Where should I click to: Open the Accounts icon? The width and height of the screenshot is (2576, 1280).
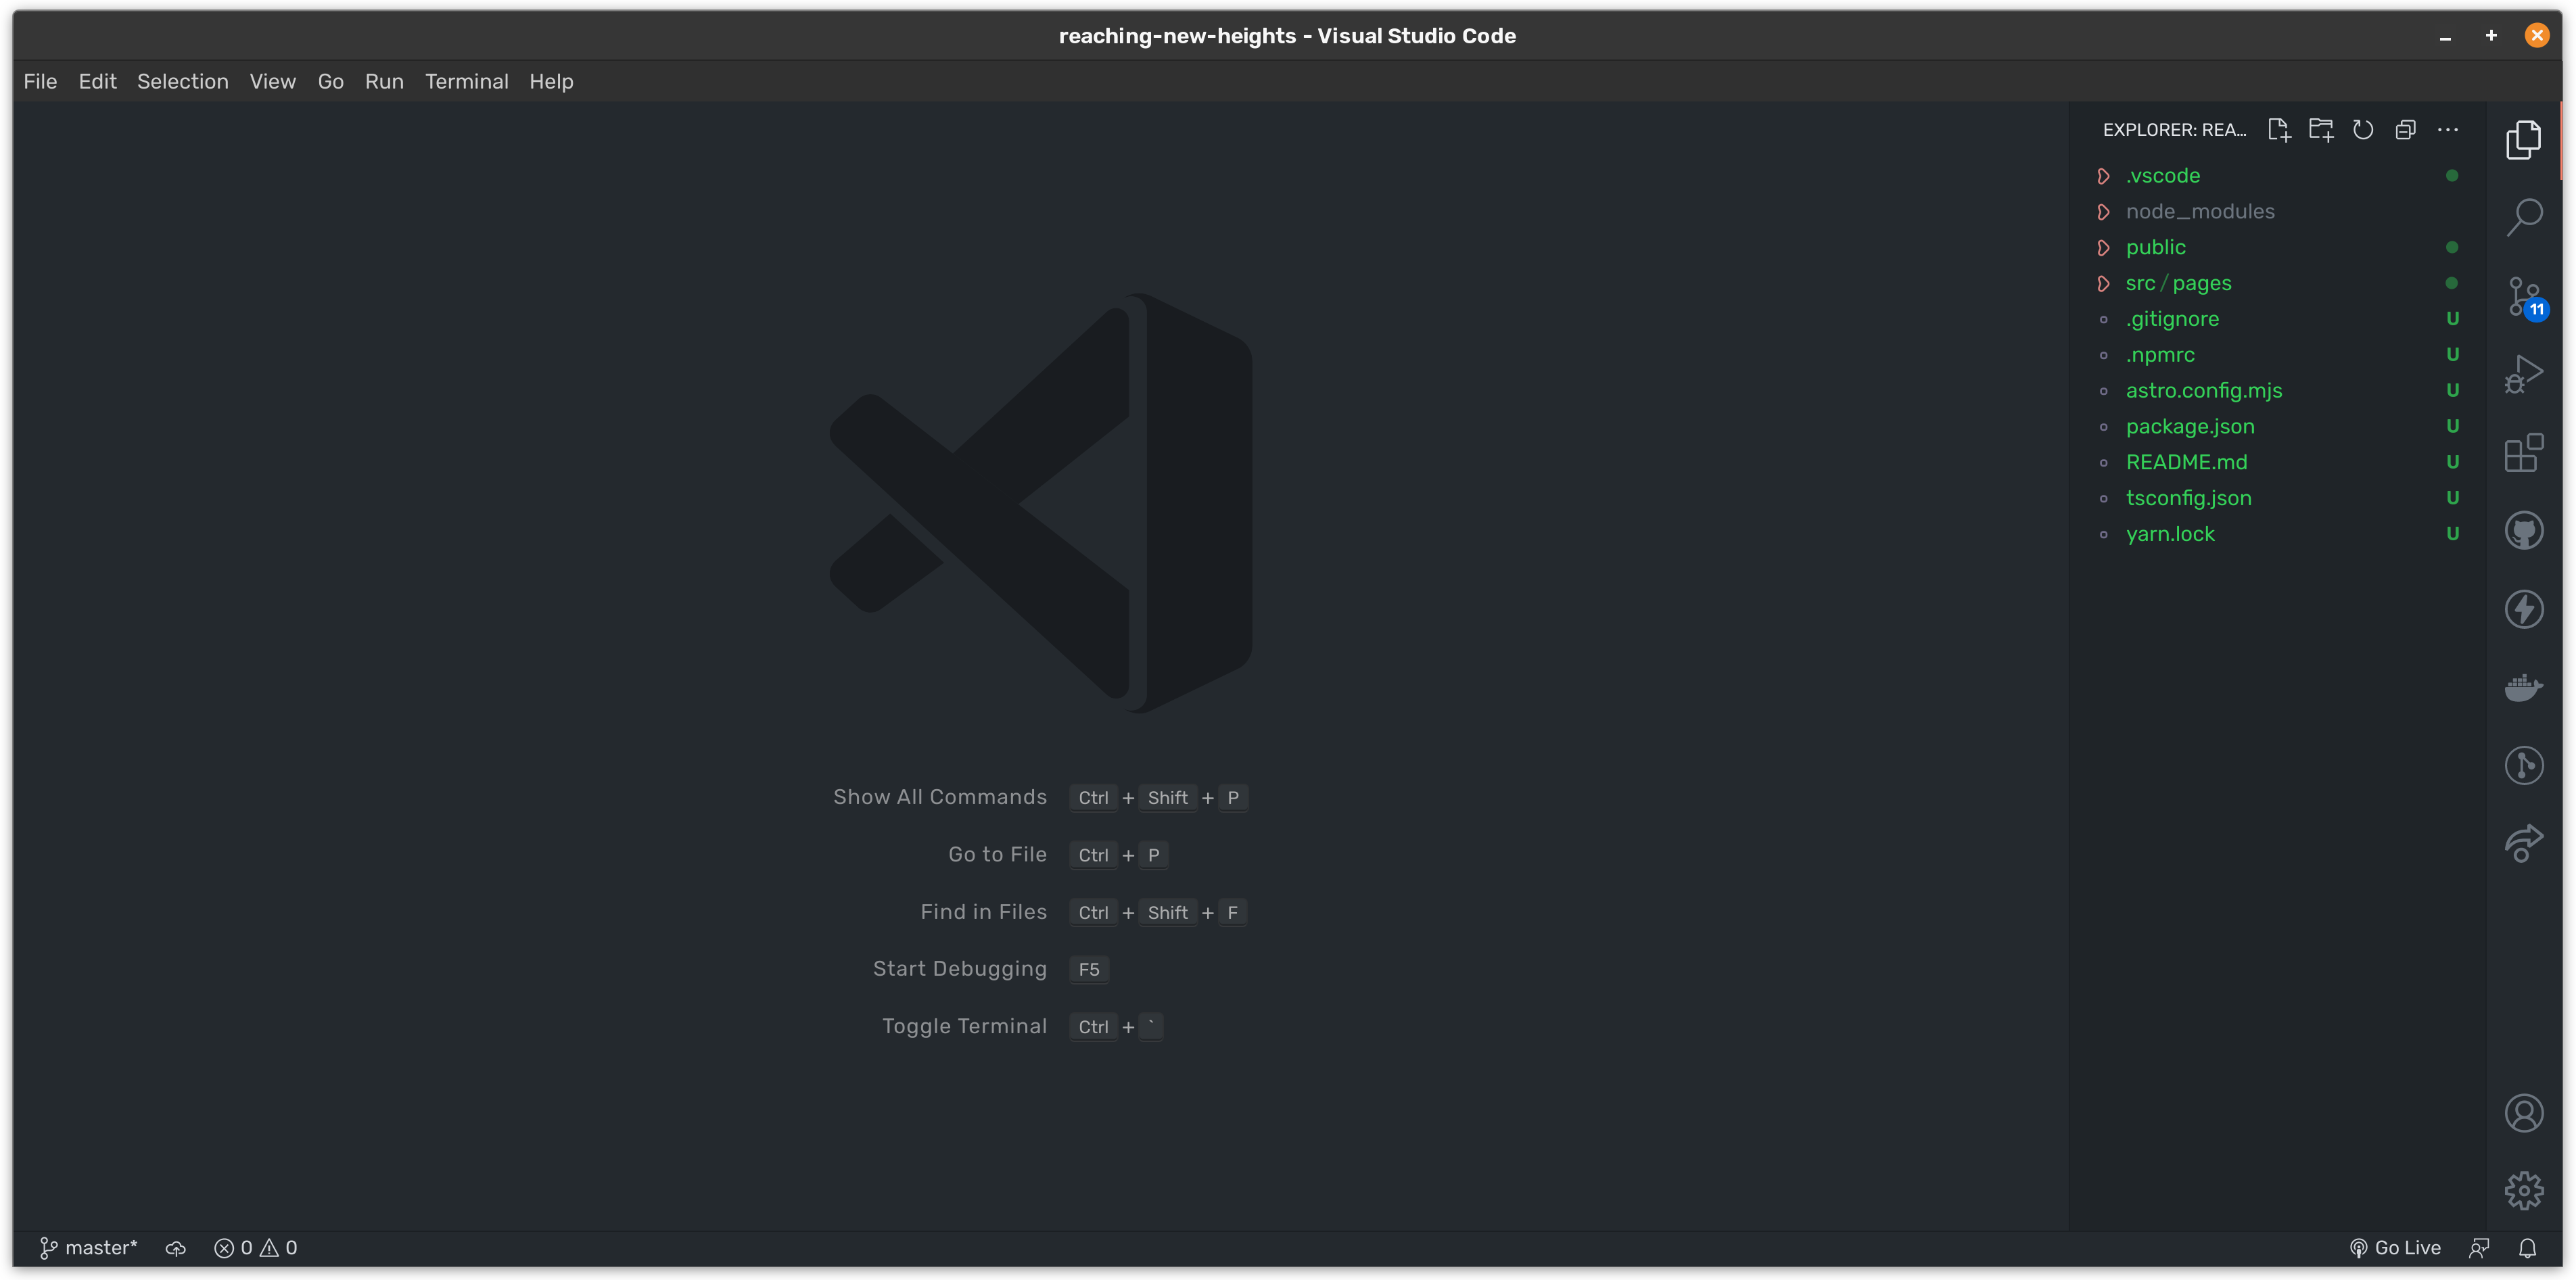2523,1113
